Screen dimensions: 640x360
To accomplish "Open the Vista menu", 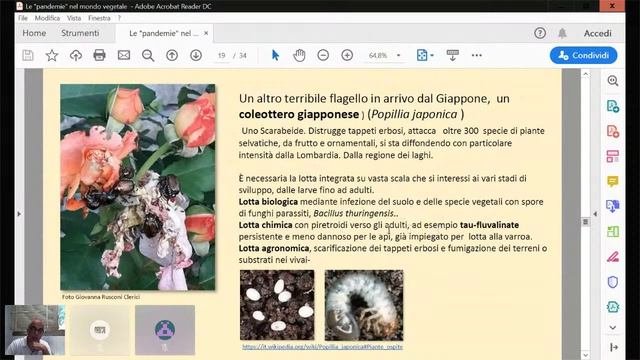I will click(74, 18).
